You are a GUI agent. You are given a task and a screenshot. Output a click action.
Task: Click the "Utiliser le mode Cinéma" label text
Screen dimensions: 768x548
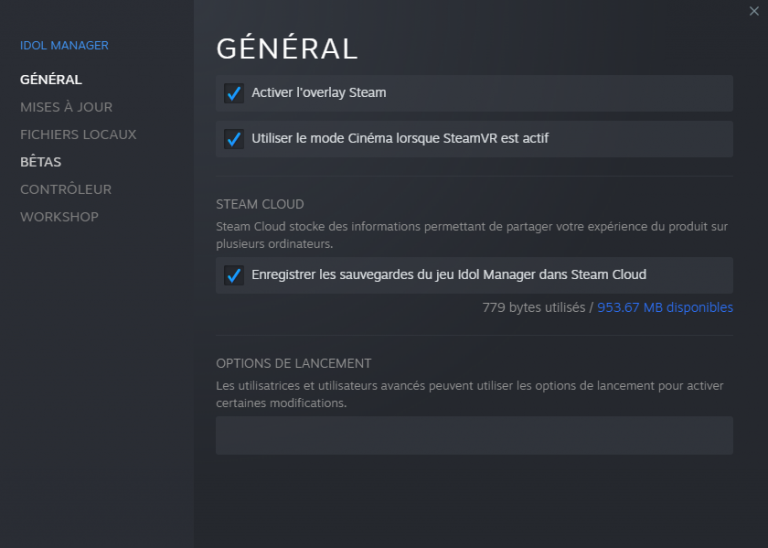(400, 139)
